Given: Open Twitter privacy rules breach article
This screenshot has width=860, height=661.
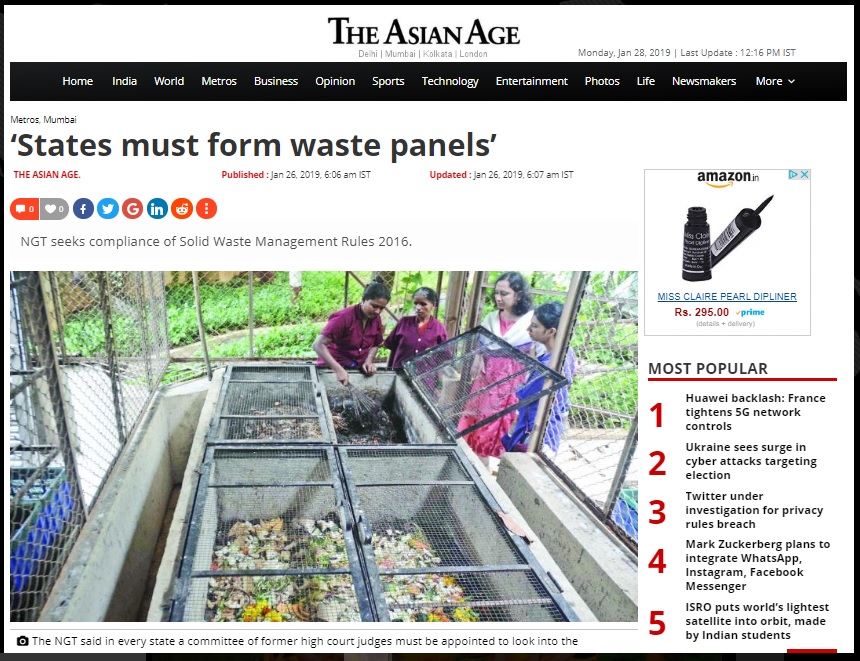Looking at the screenshot, I should pyautogui.click(x=754, y=510).
